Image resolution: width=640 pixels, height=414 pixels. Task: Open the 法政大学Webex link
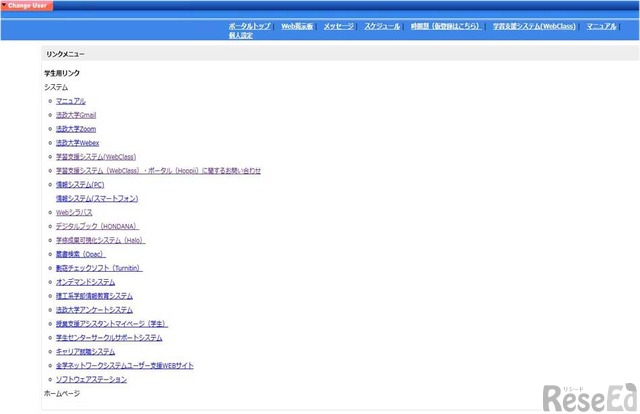tap(77, 143)
